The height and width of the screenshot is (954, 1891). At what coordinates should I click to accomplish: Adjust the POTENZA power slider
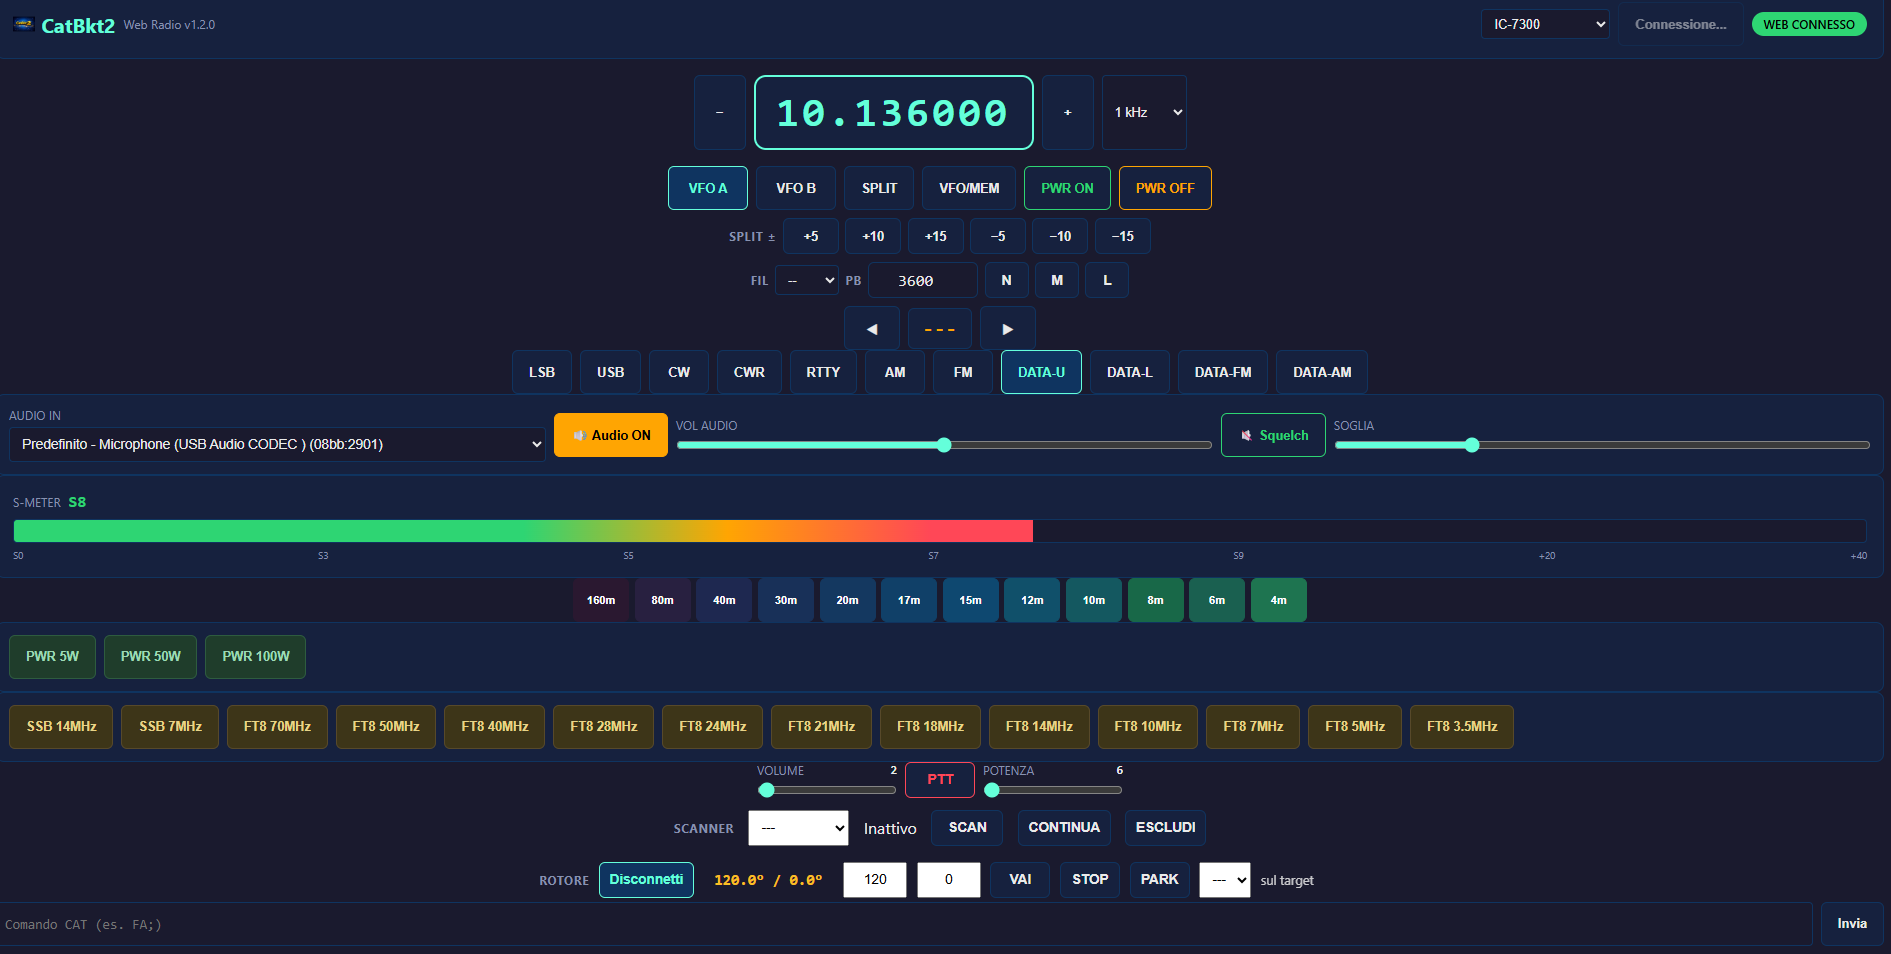(x=1053, y=790)
